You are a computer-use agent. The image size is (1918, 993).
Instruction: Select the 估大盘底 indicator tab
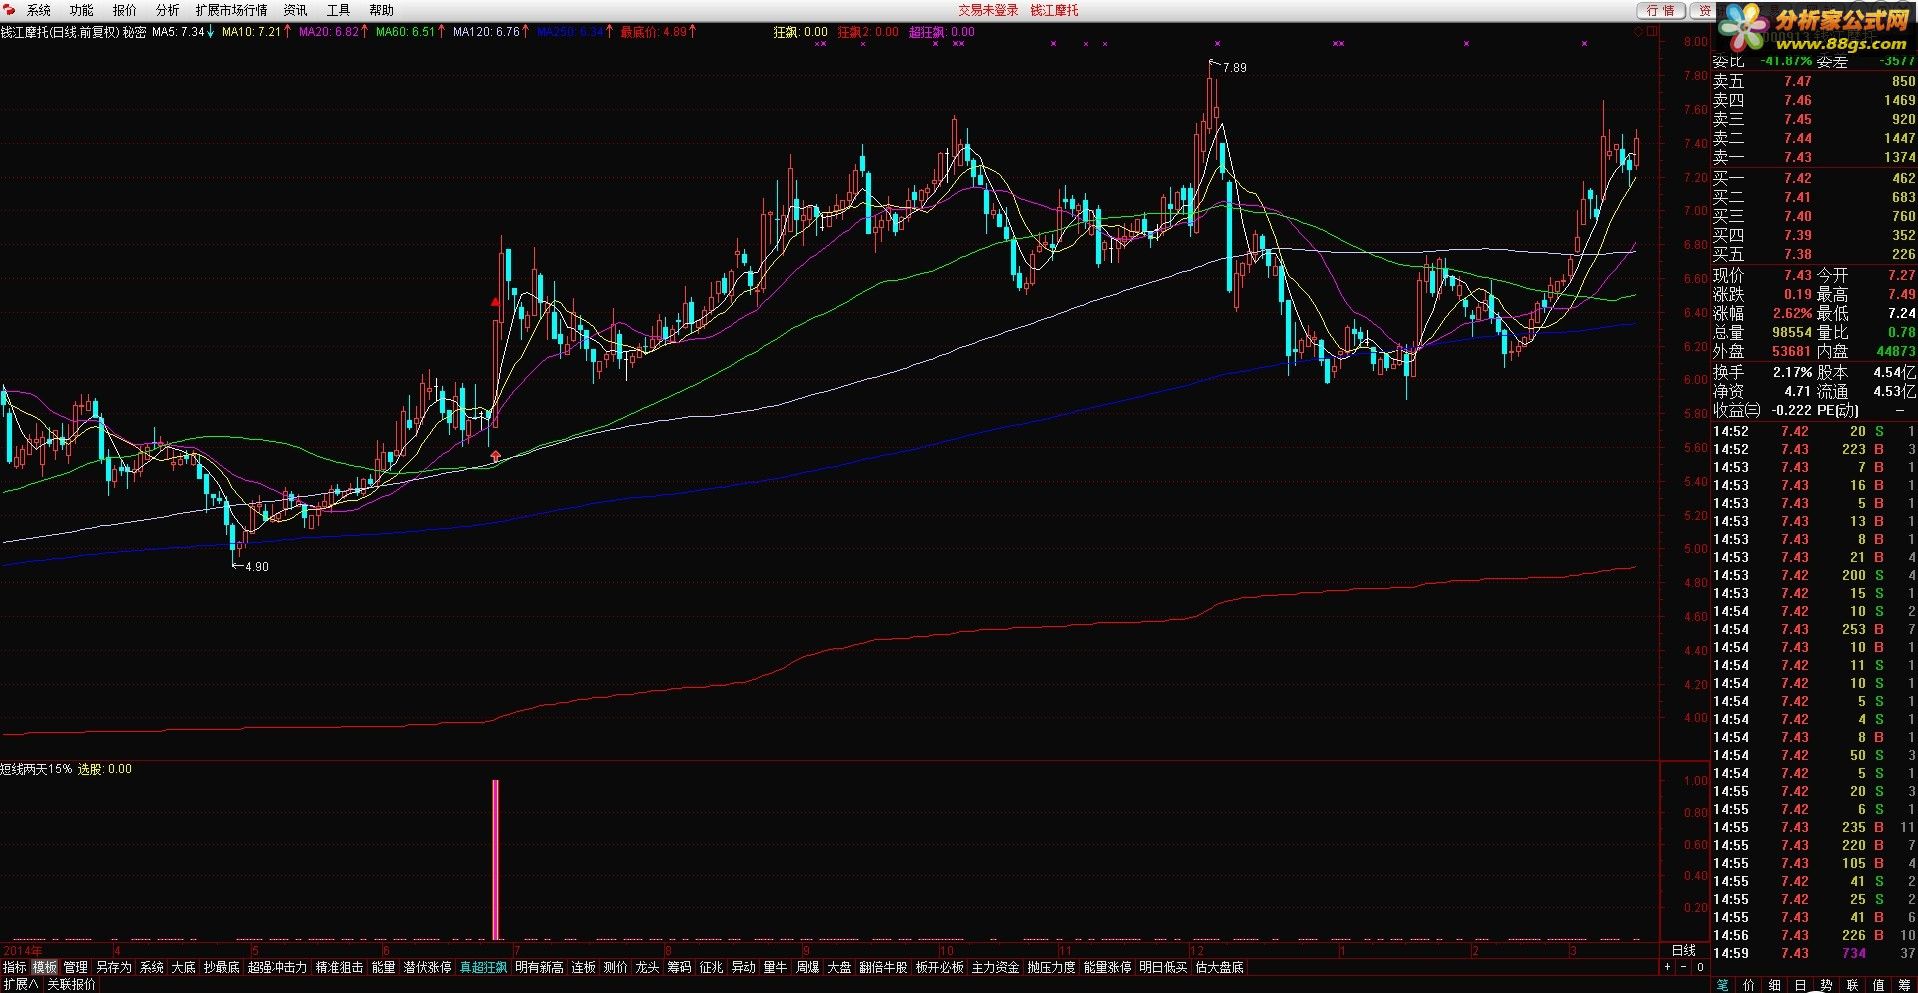(1220, 967)
